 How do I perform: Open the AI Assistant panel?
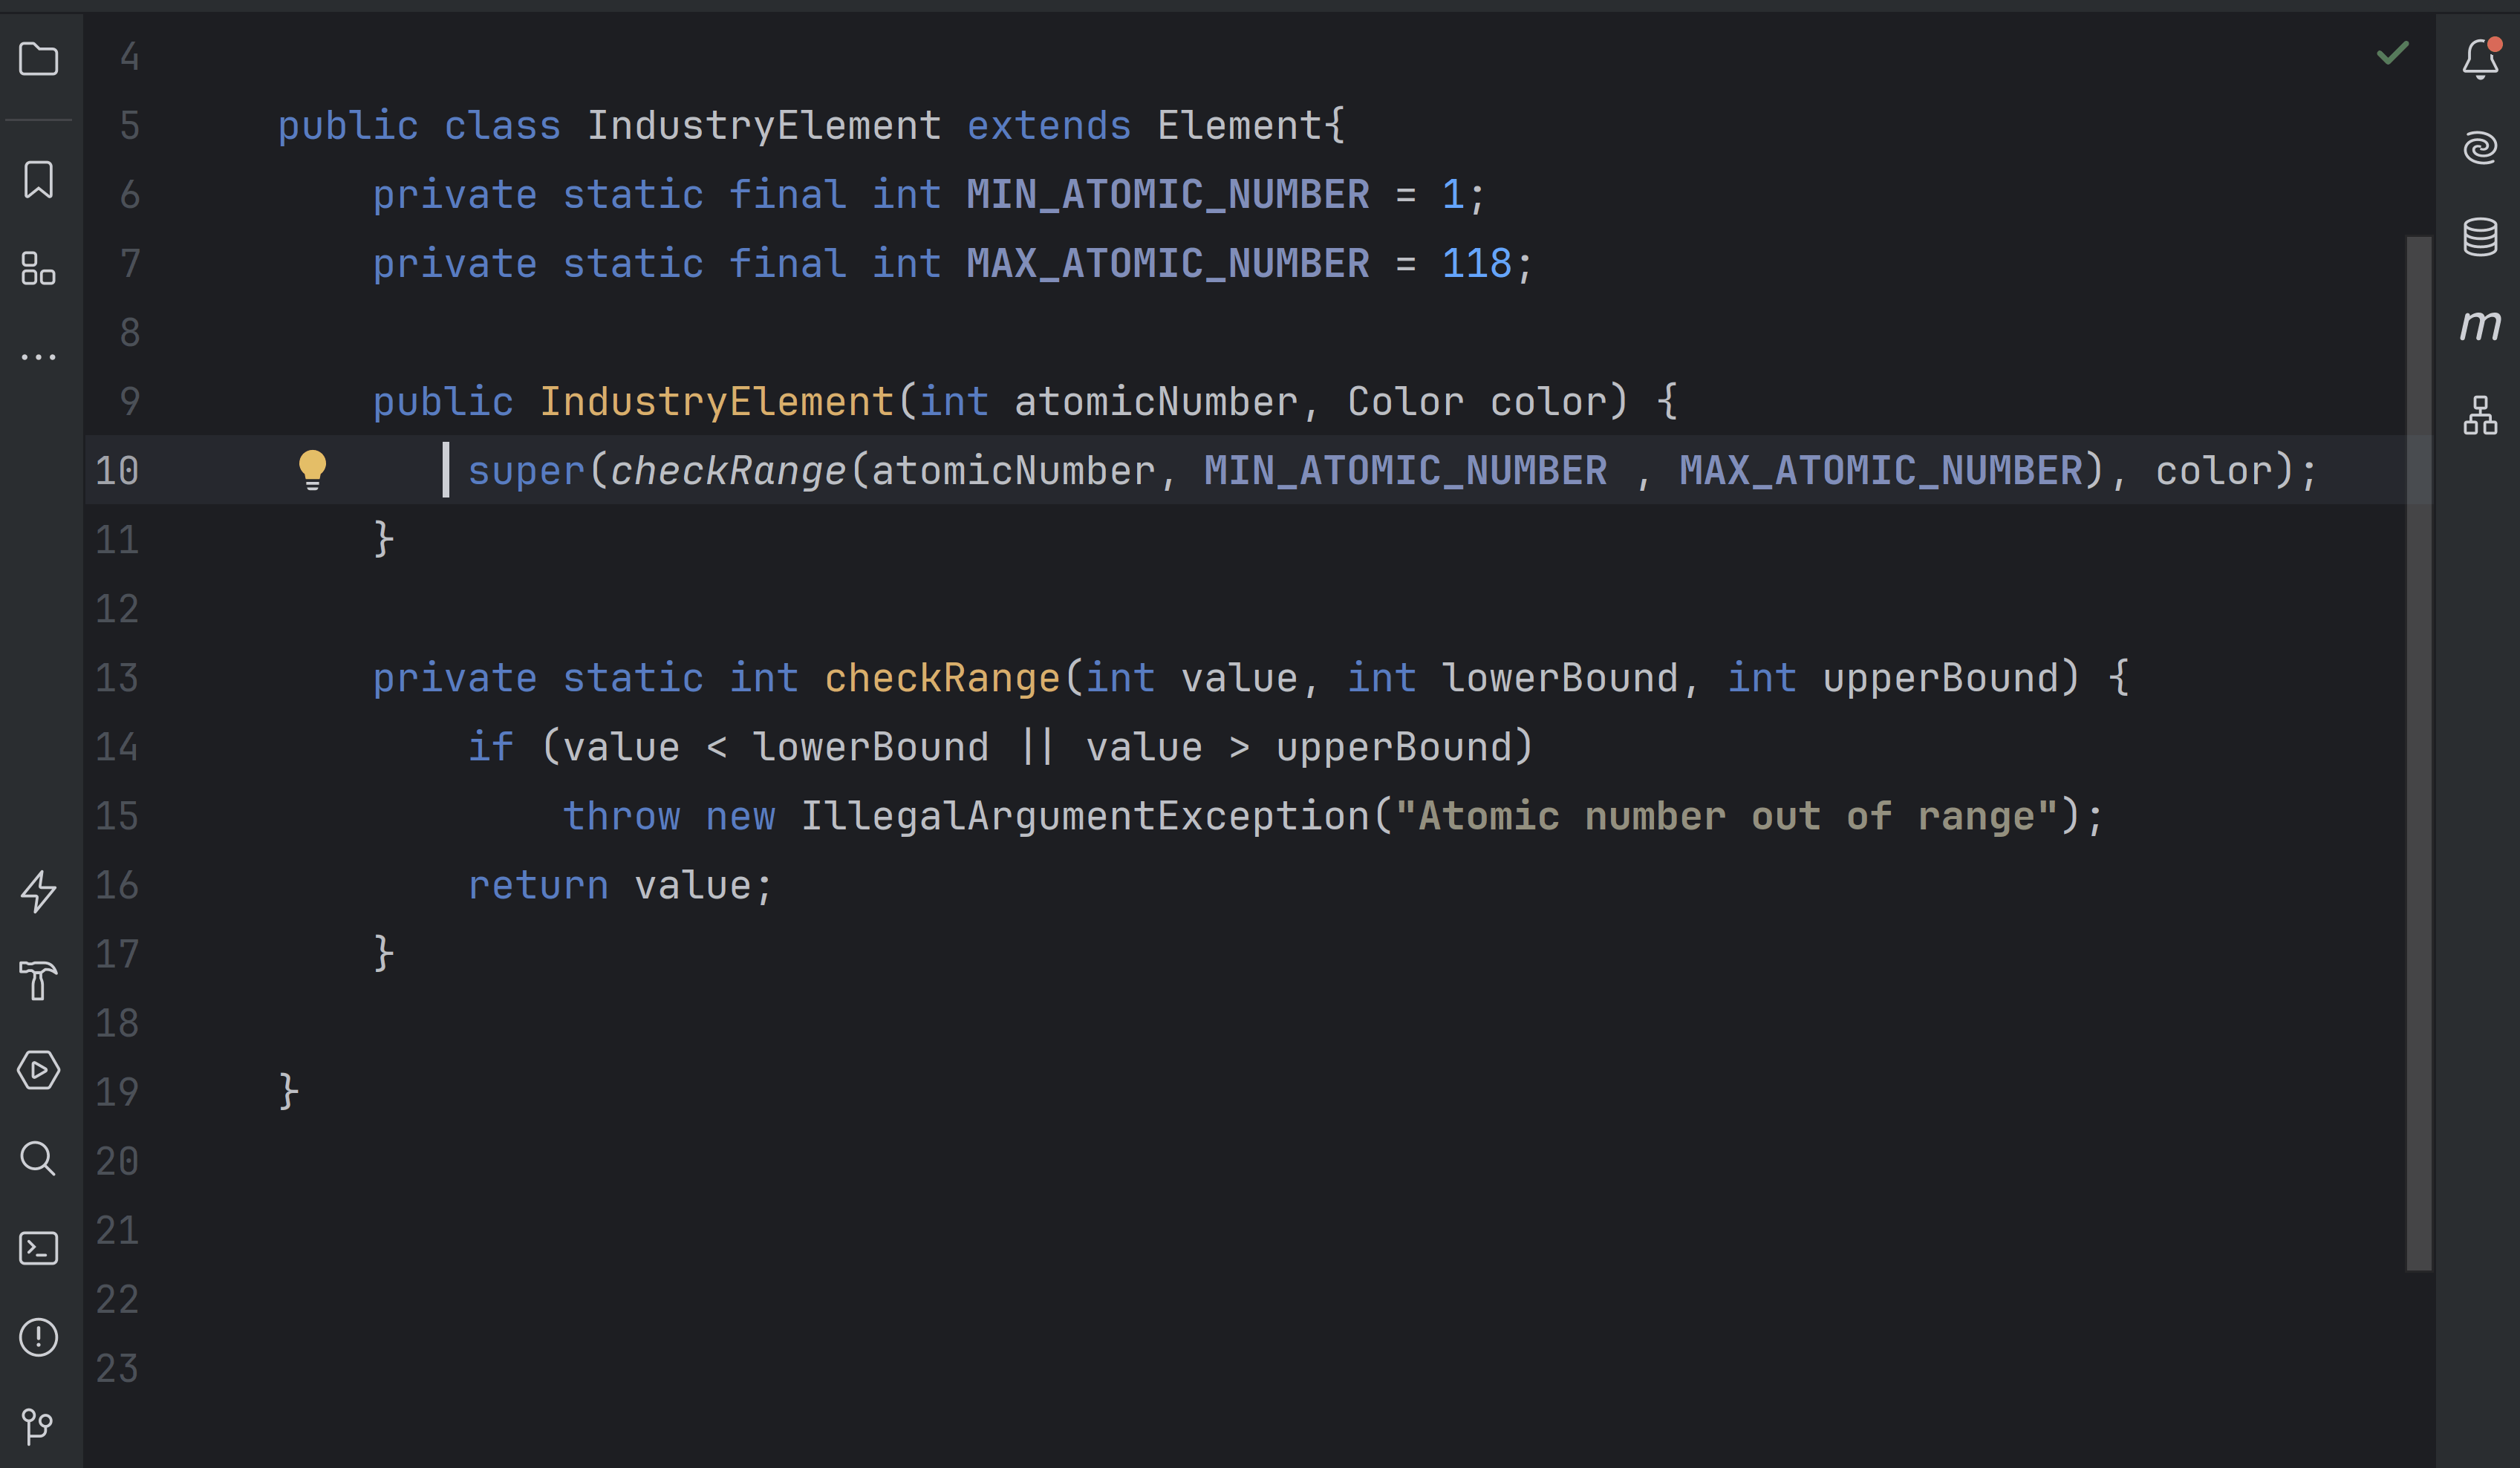(x=2480, y=146)
